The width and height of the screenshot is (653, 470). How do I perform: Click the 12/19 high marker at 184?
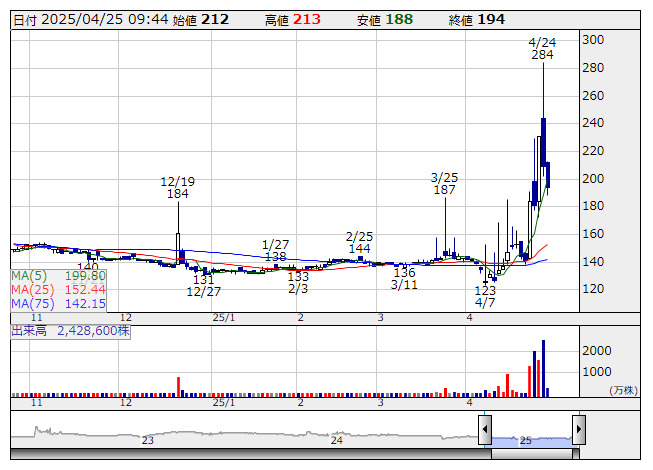click(177, 187)
